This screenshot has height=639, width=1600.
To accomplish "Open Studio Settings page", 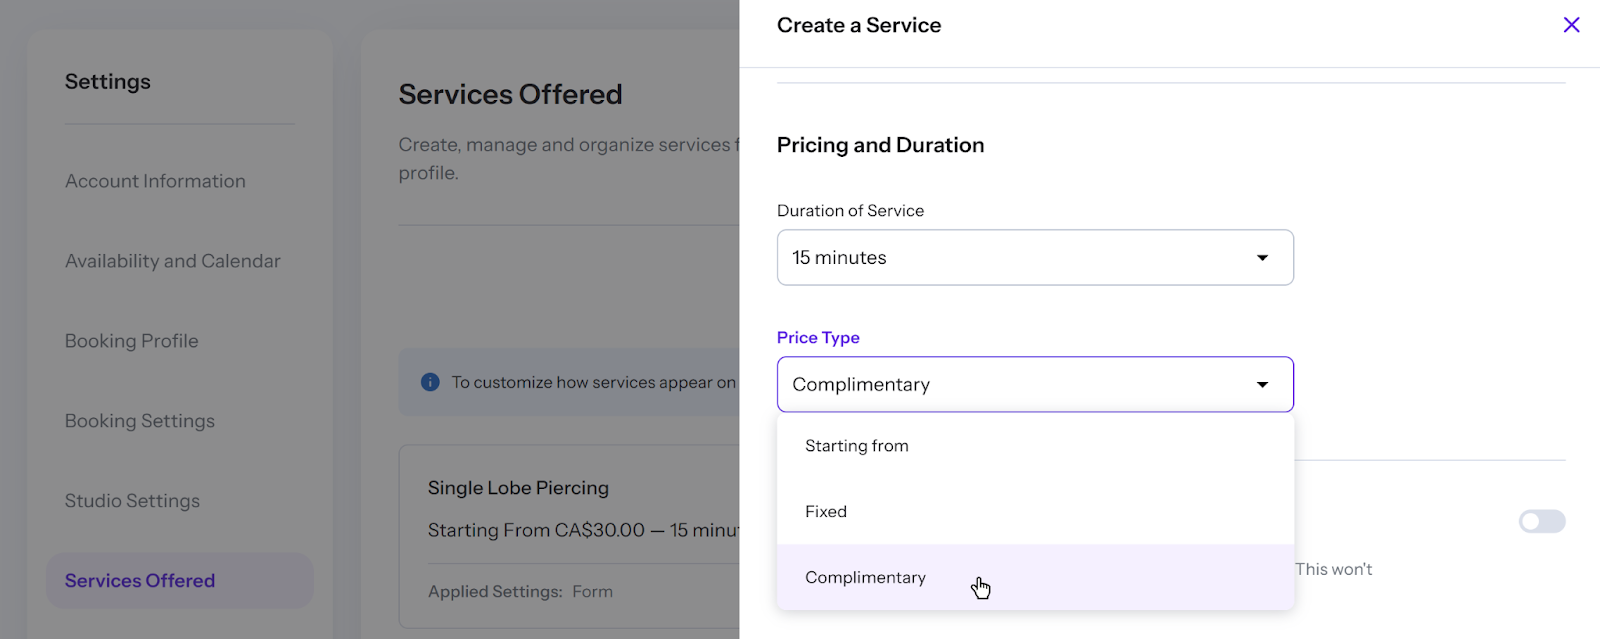I will (x=132, y=501).
